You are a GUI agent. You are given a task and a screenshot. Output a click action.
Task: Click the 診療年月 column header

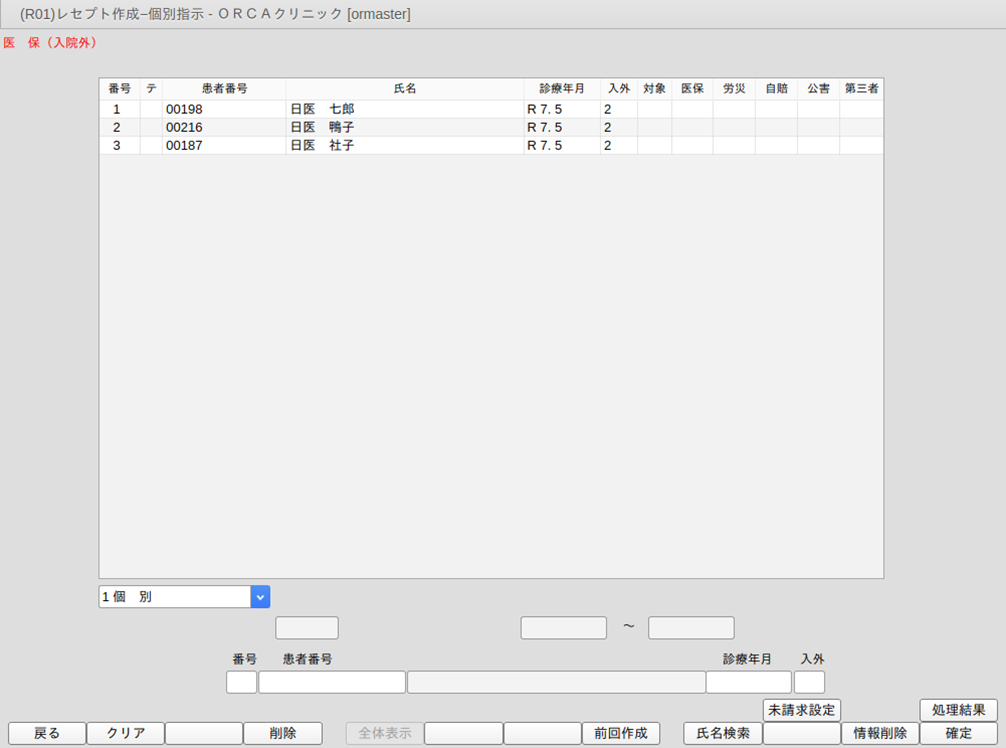[561, 89]
